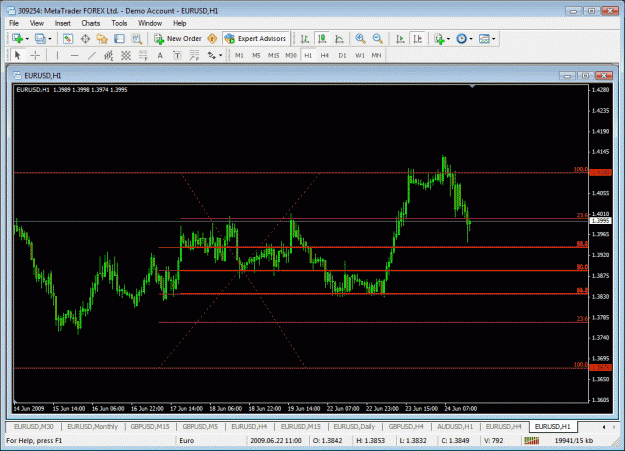625x451 pixels.
Task: Switch chart to line chart style
Action: [x=339, y=39]
